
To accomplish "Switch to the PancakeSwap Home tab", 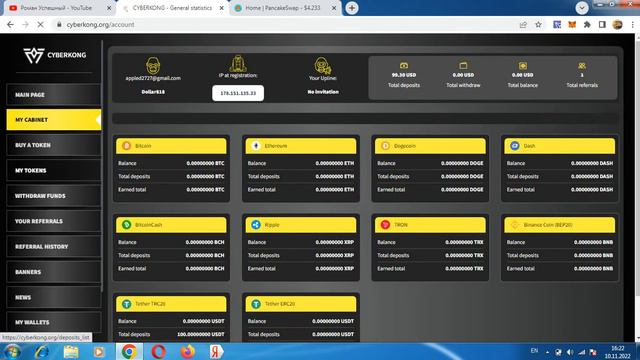I will click(285, 8).
